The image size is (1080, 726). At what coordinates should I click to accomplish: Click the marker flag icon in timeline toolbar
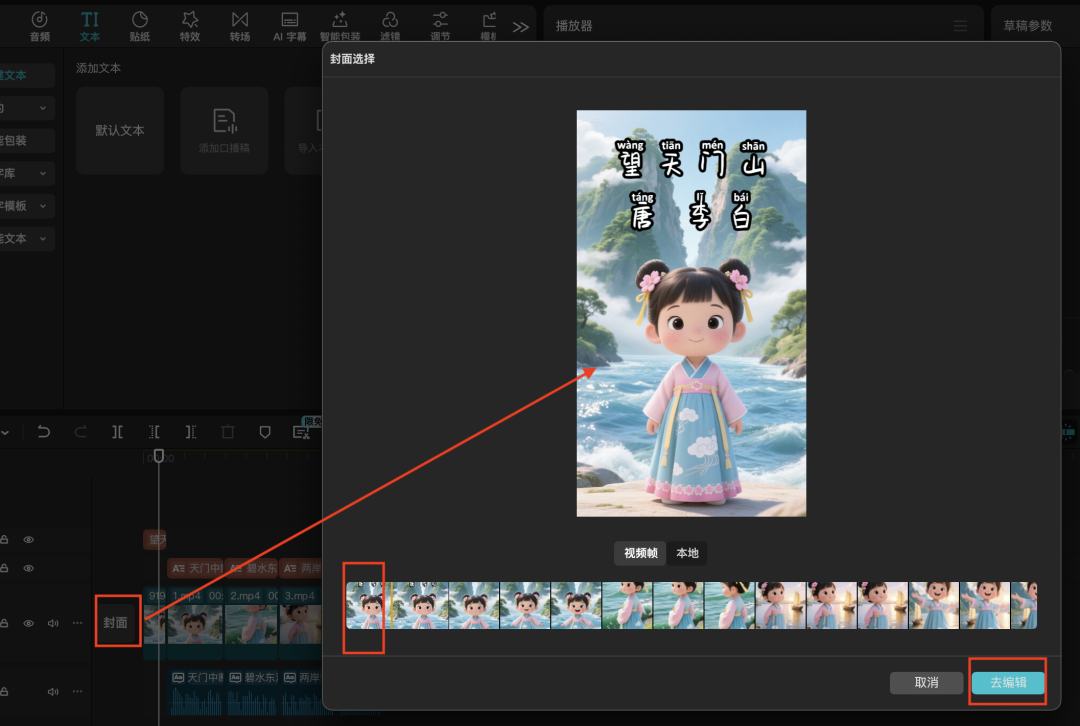pyautogui.click(x=265, y=432)
